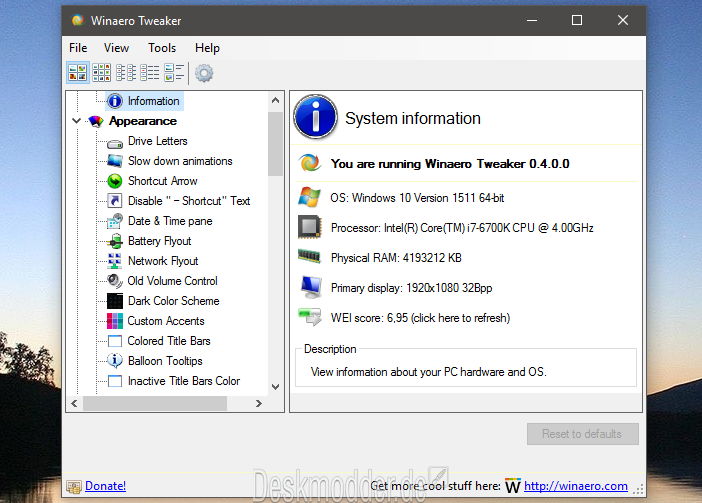Click the colorful Custom Accents icon
702x503 pixels.
pos(115,321)
